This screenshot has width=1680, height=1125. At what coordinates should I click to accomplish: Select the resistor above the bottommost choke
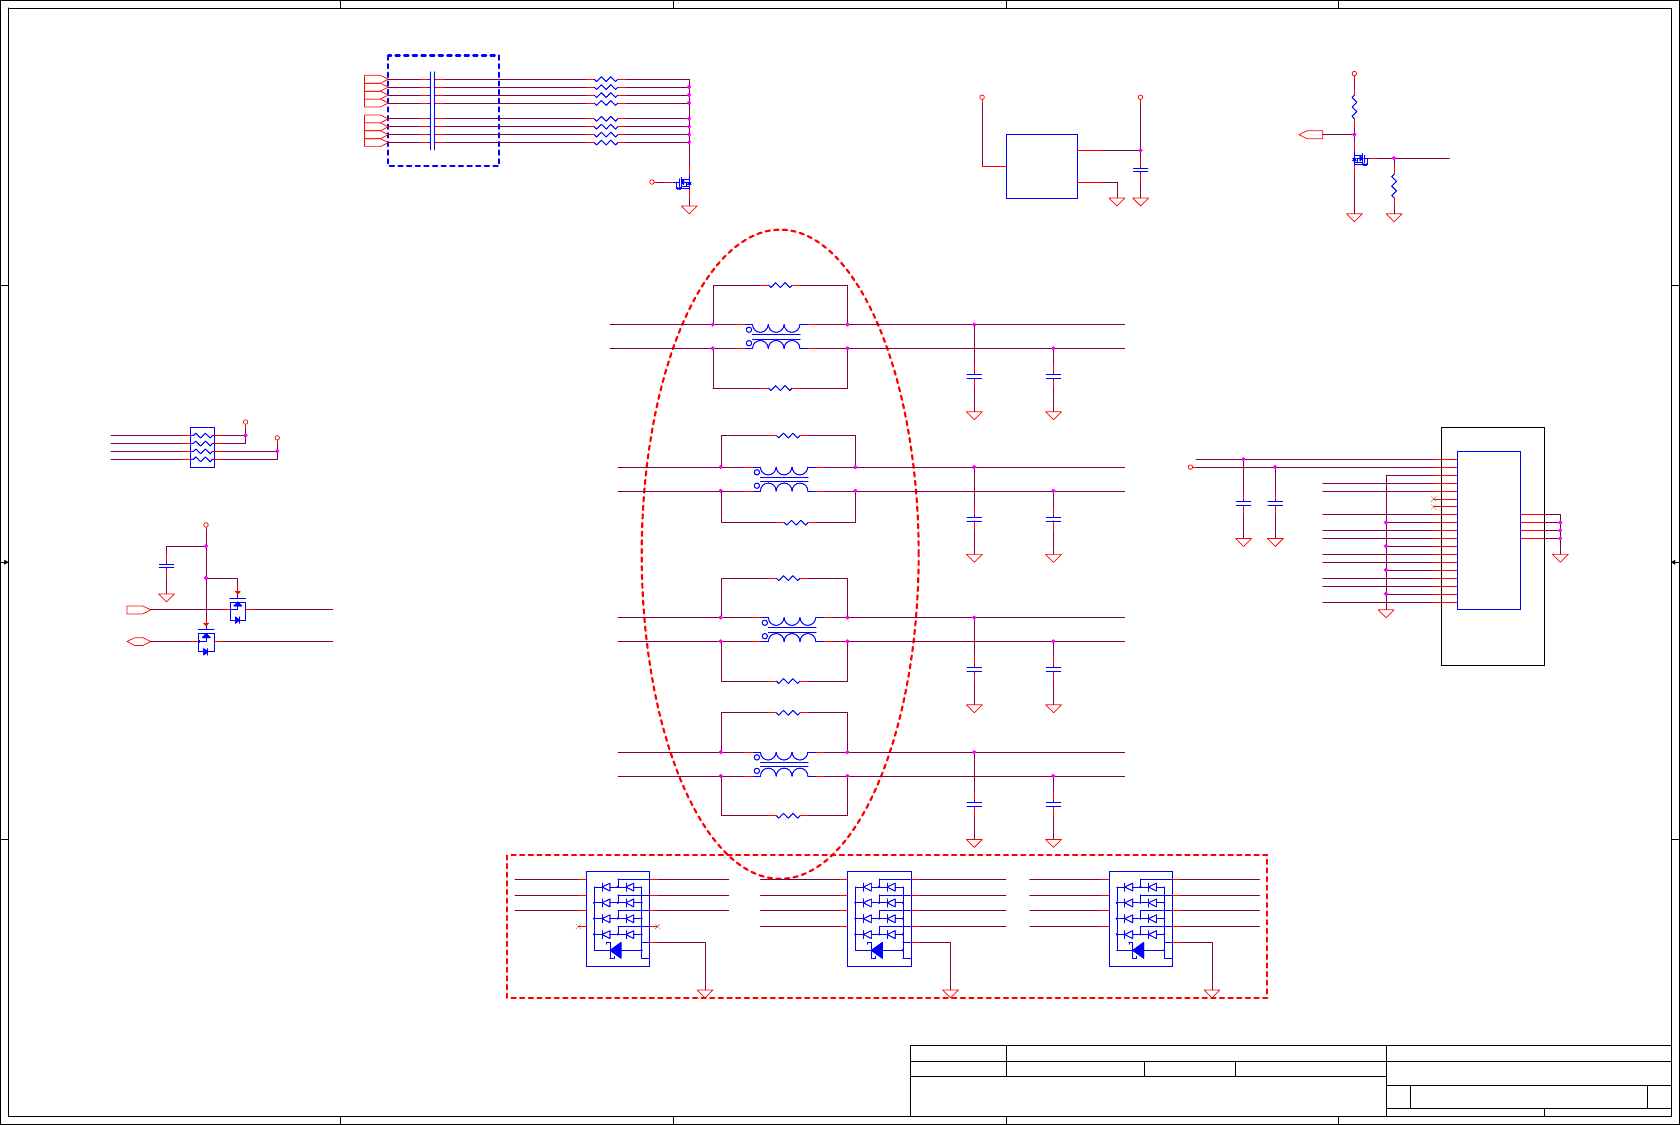[x=788, y=713]
